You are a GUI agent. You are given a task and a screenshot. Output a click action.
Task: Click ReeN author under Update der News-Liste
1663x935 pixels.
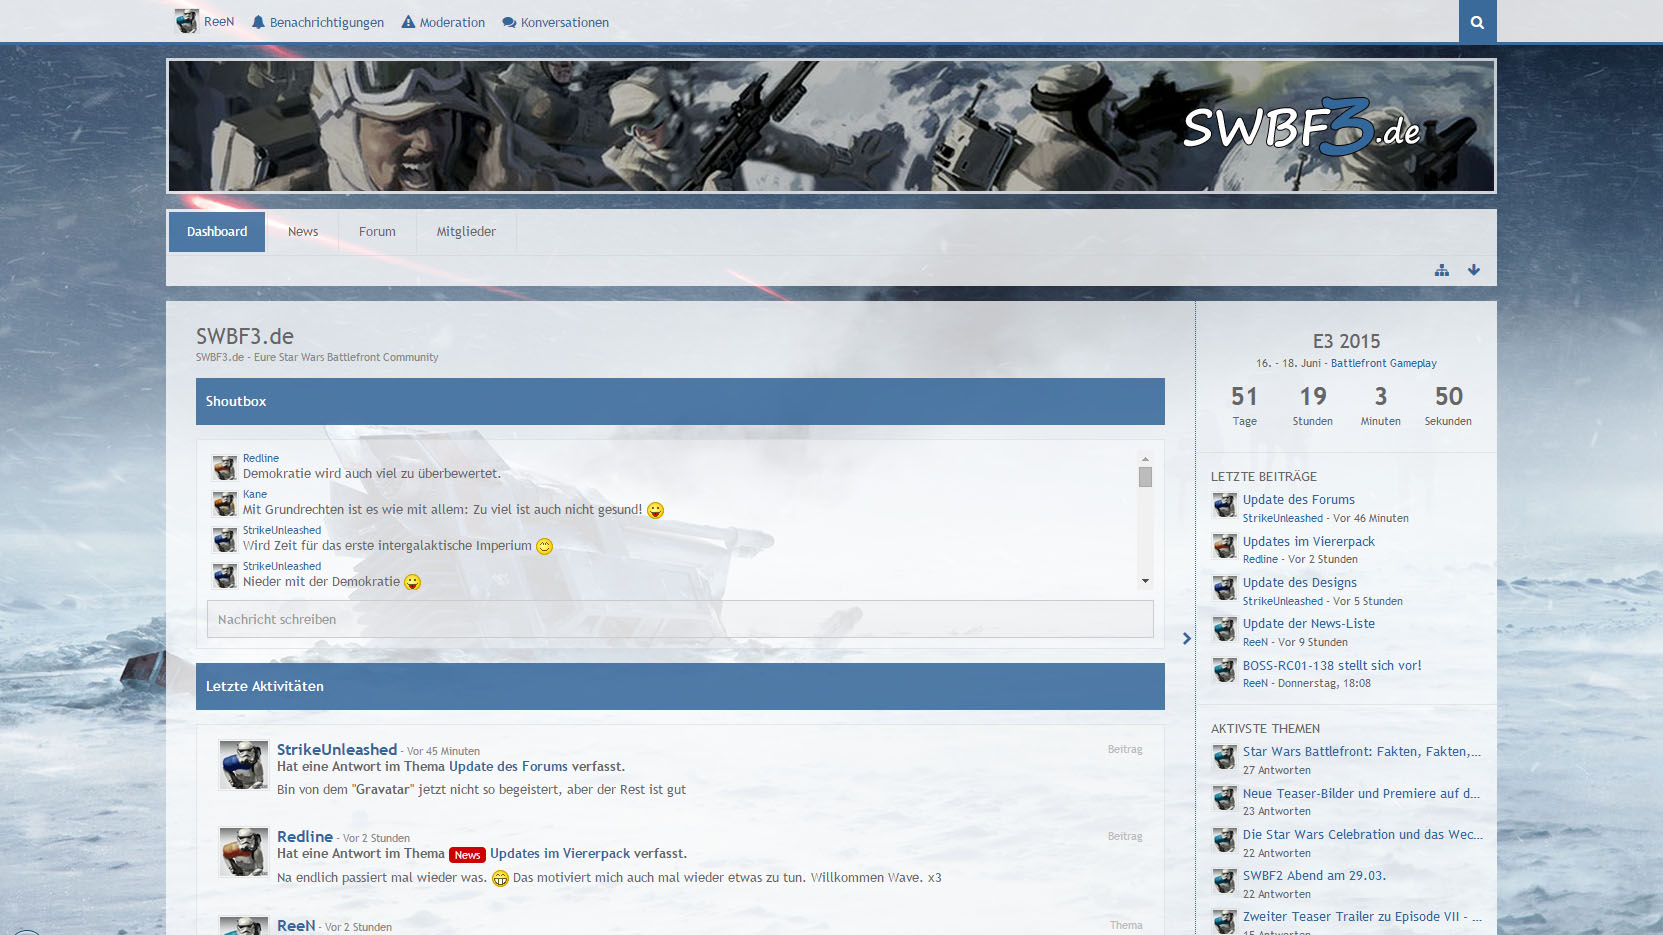point(1255,642)
